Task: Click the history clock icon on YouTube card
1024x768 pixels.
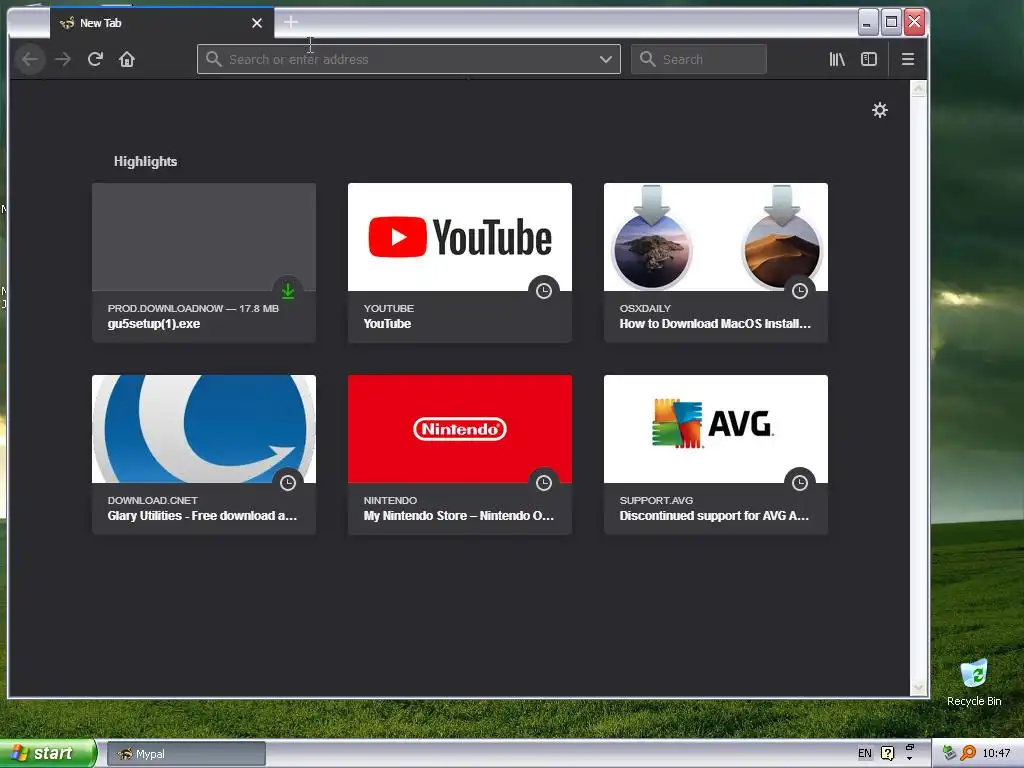Action: 544,291
